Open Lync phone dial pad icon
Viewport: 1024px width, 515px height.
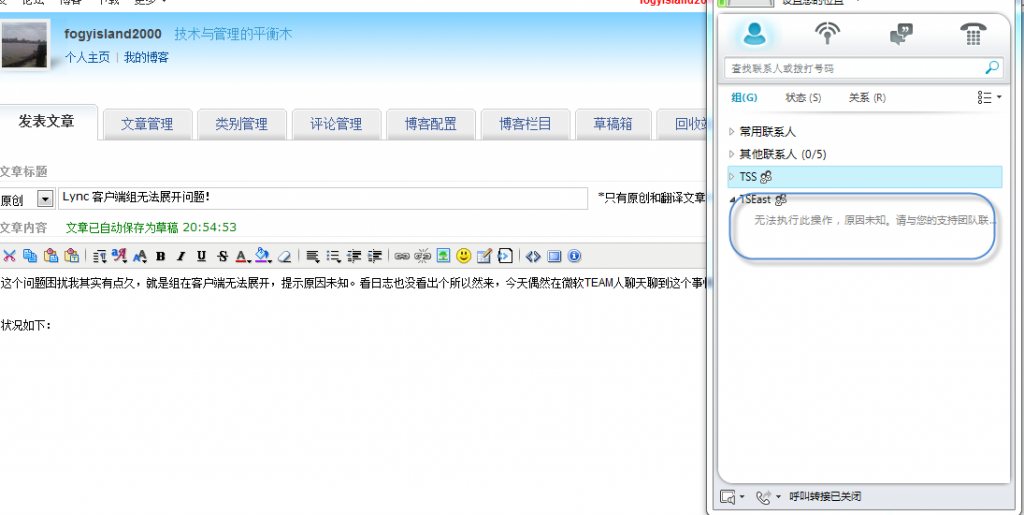(973, 33)
